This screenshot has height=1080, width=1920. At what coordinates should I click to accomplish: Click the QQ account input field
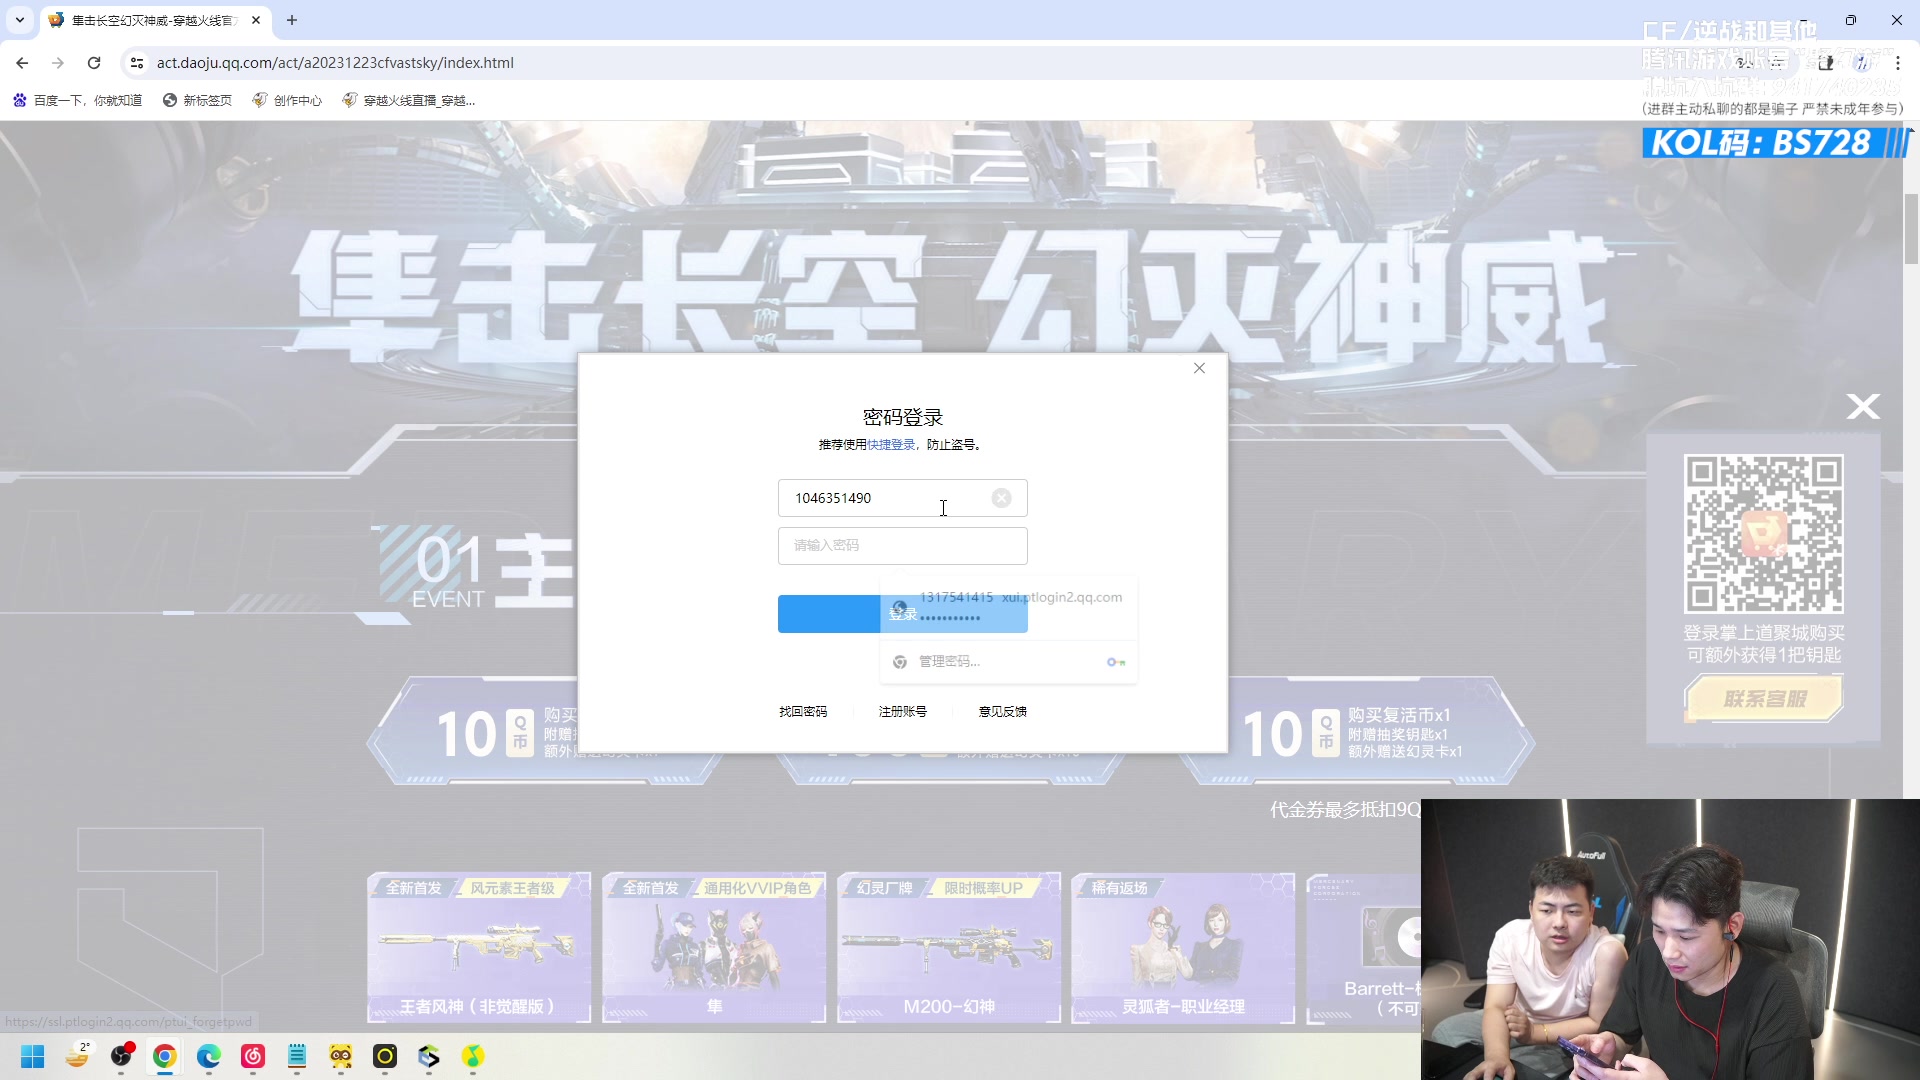coord(902,498)
